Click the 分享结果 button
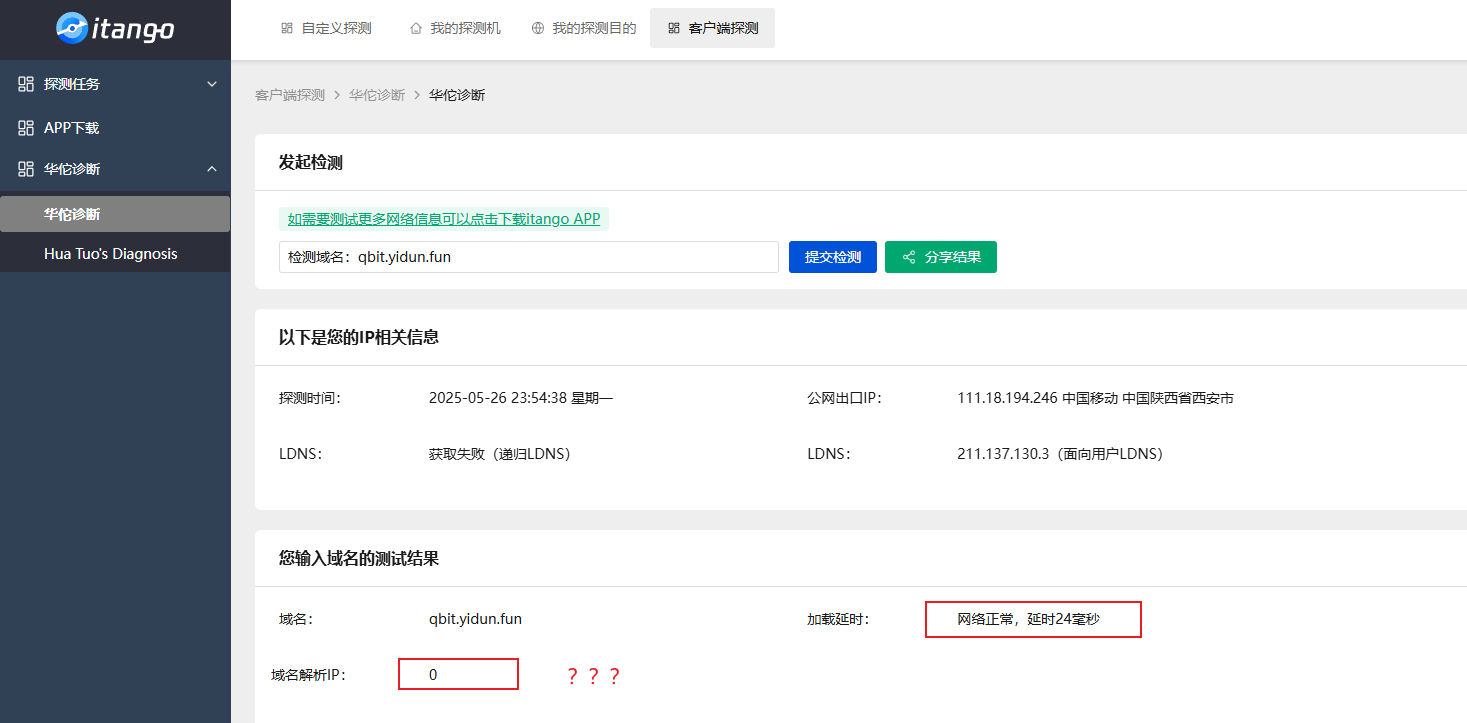This screenshot has width=1467, height=723. [x=941, y=257]
